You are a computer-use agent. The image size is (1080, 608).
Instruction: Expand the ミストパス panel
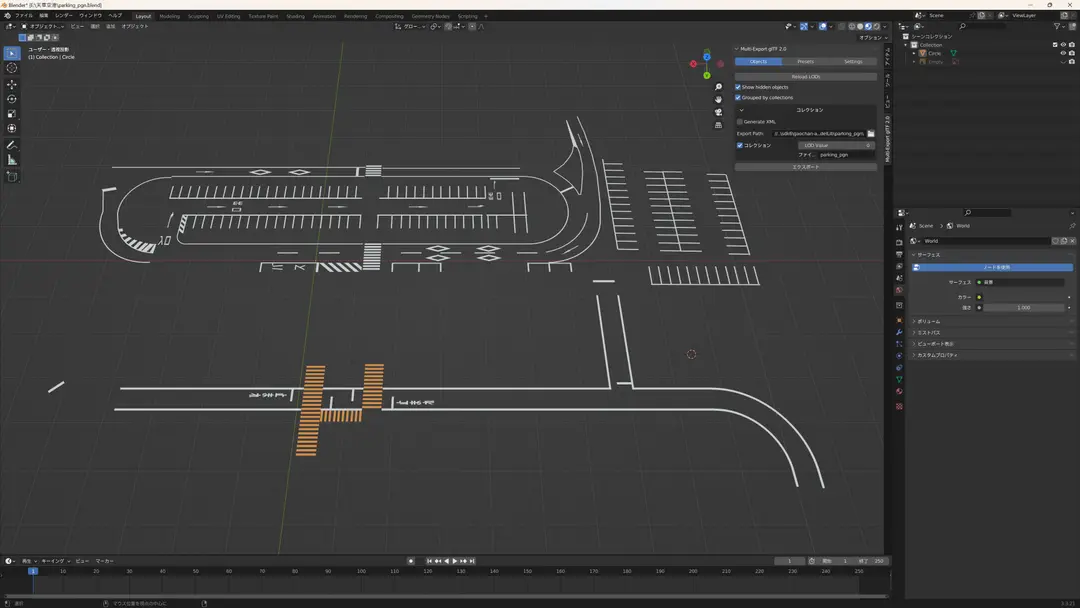pos(928,333)
